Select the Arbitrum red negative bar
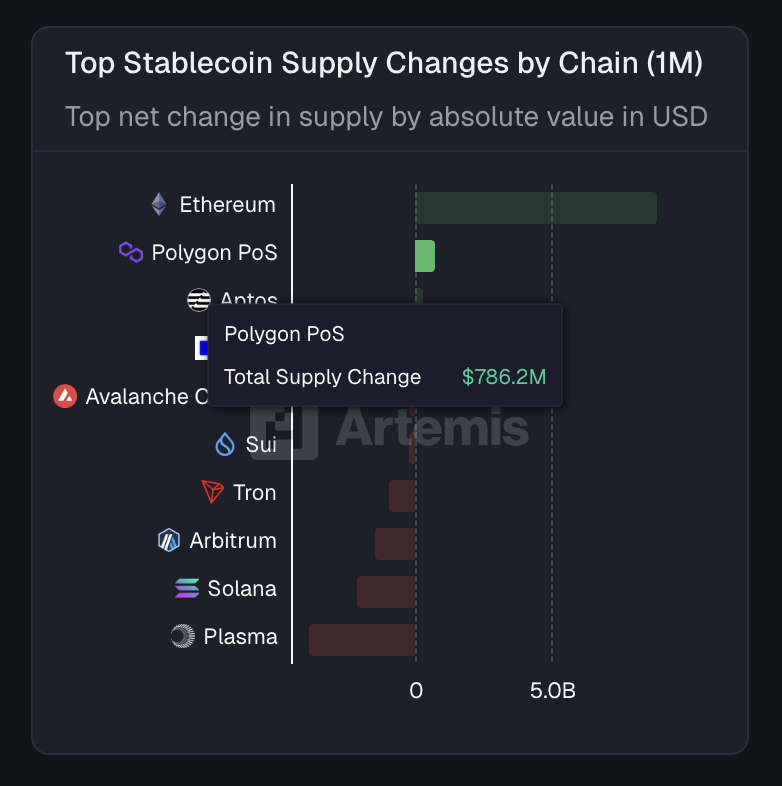Viewport: 782px width, 786px height. click(x=395, y=544)
